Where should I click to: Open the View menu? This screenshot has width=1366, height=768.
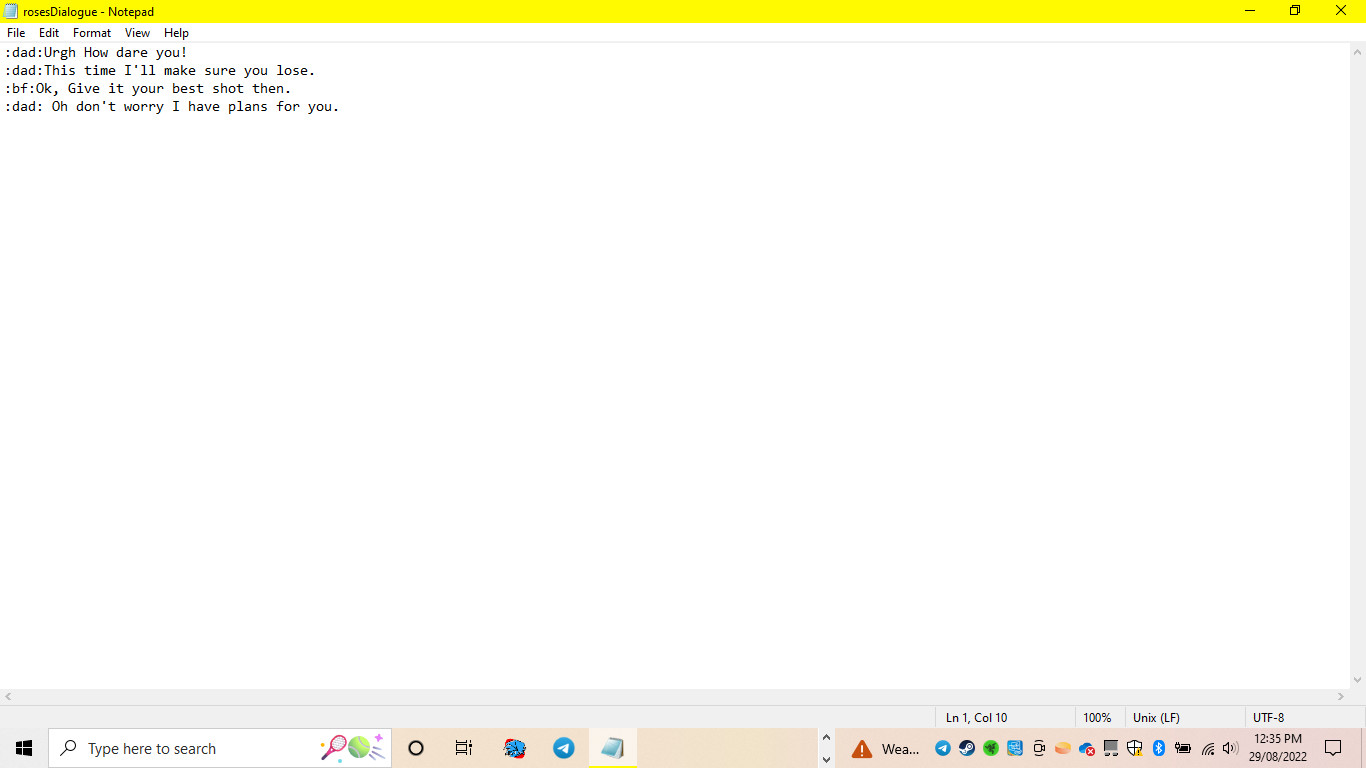(x=137, y=33)
